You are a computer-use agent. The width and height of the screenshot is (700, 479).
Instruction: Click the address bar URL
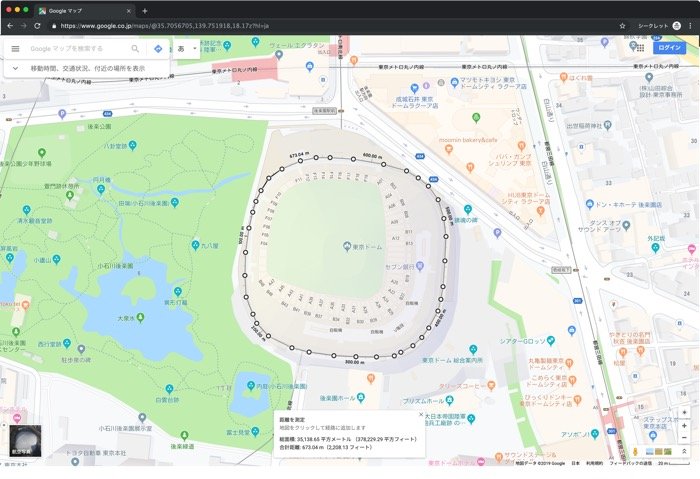point(164,26)
